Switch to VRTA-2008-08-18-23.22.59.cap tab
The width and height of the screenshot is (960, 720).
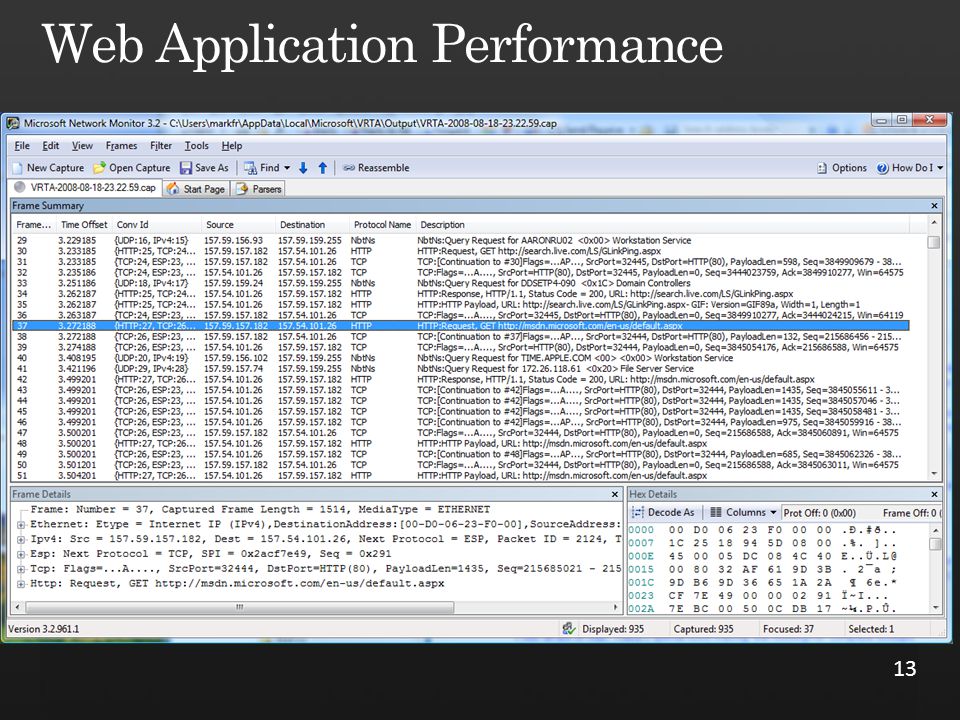(86, 187)
